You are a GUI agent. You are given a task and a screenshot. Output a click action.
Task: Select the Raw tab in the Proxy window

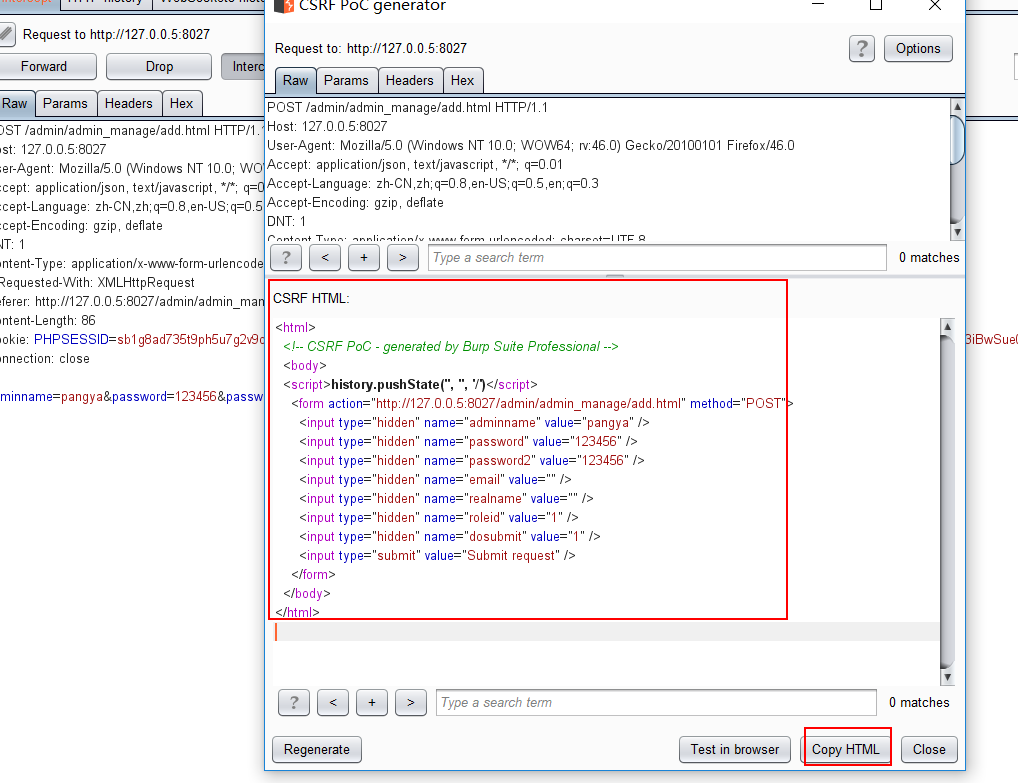(x=14, y=104)
